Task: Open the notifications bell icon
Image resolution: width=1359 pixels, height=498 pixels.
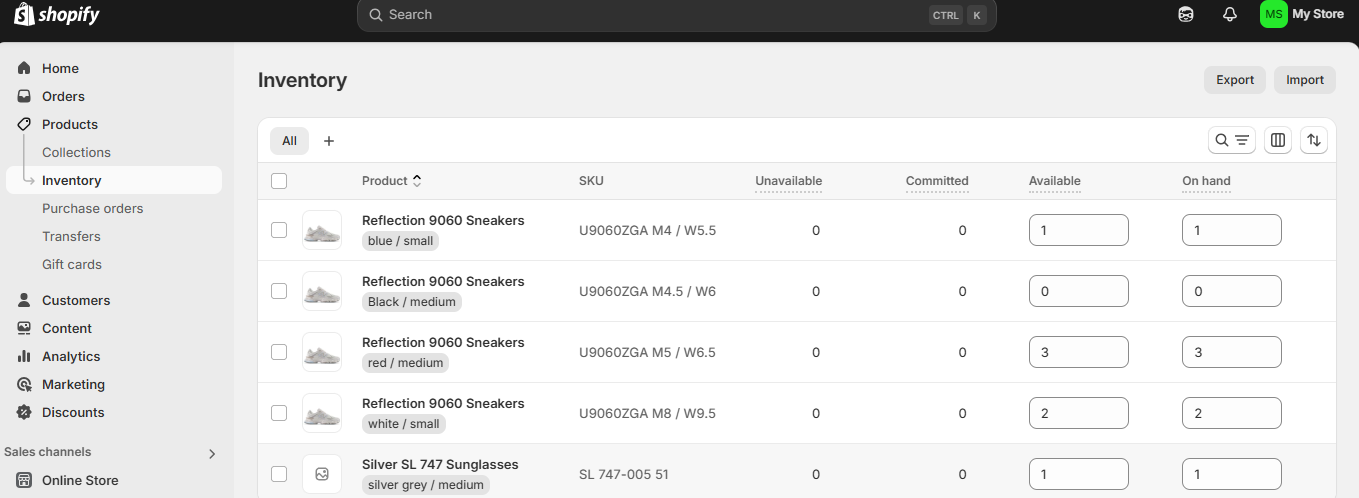Action: [1230, 15]
